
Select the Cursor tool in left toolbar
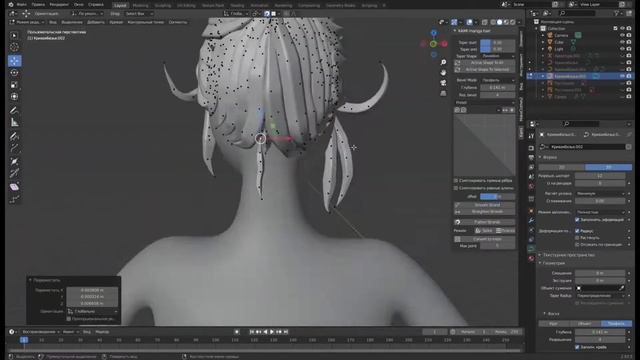click(x=14, y=47)
